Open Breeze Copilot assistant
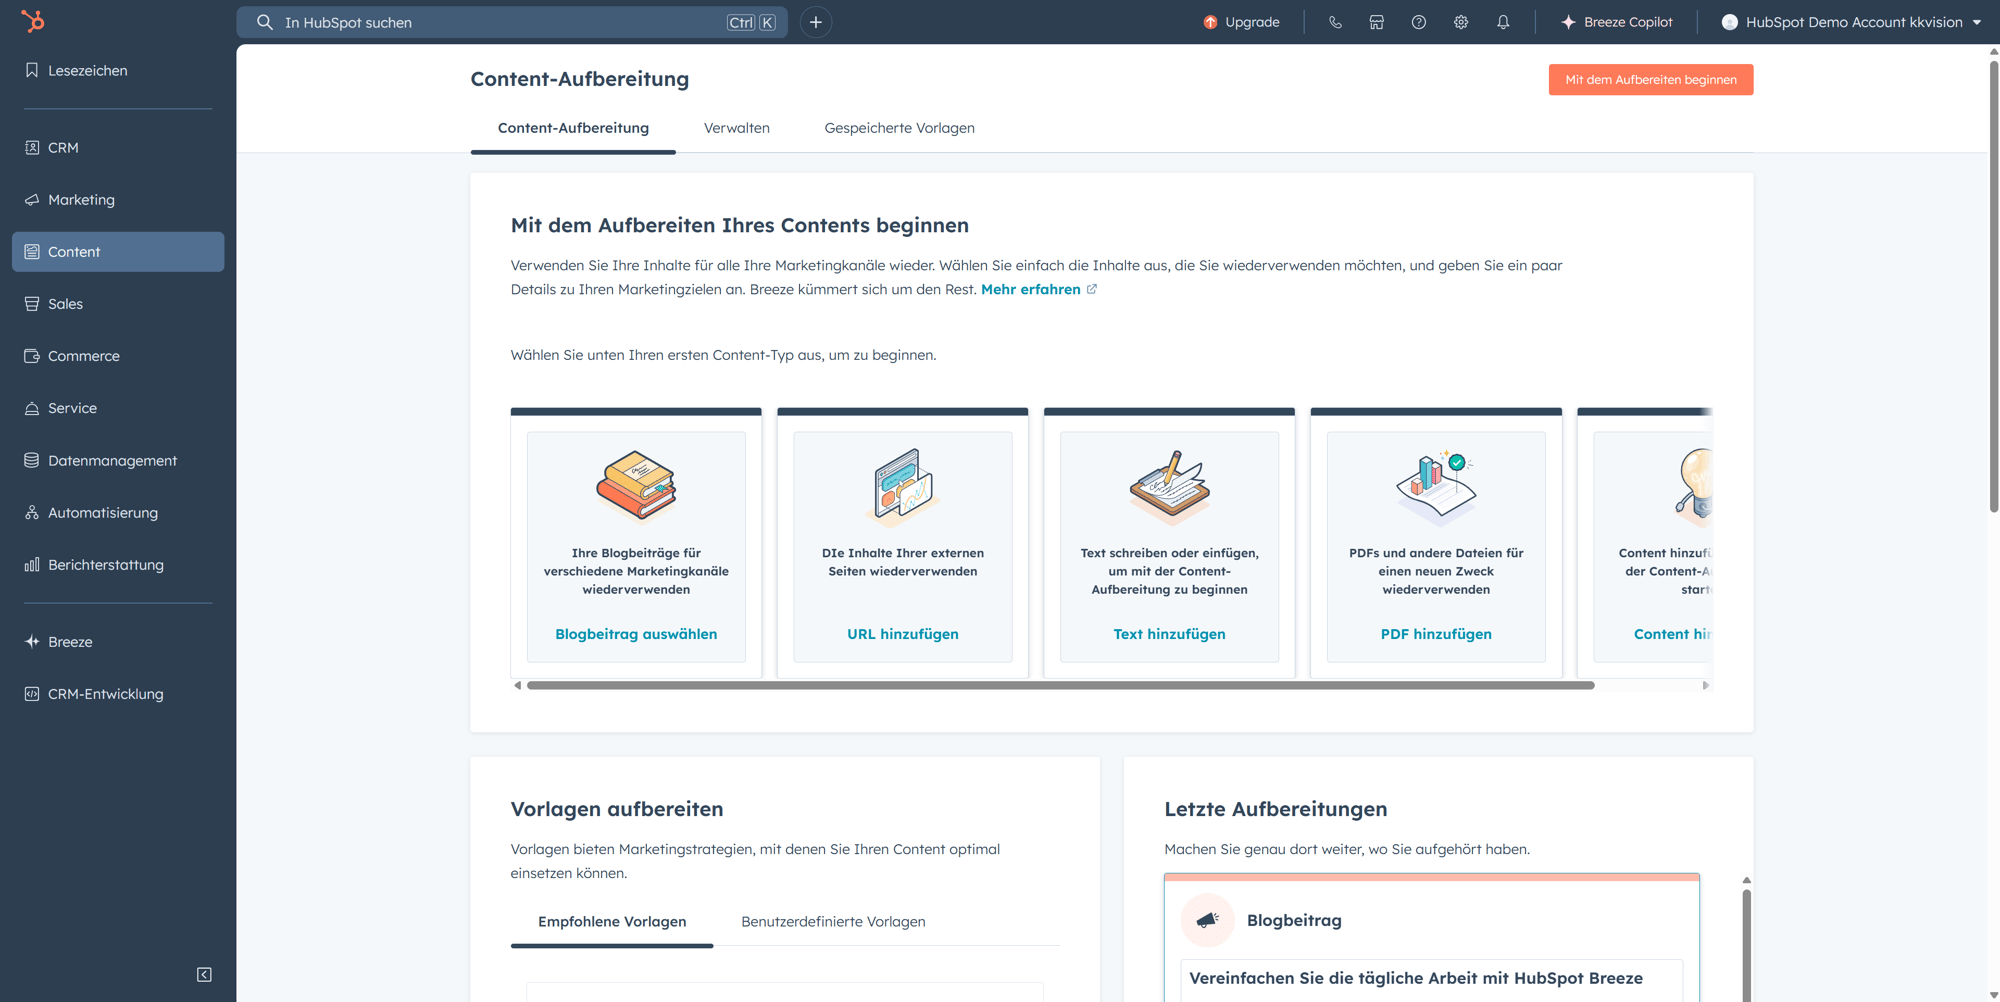 1616,22
